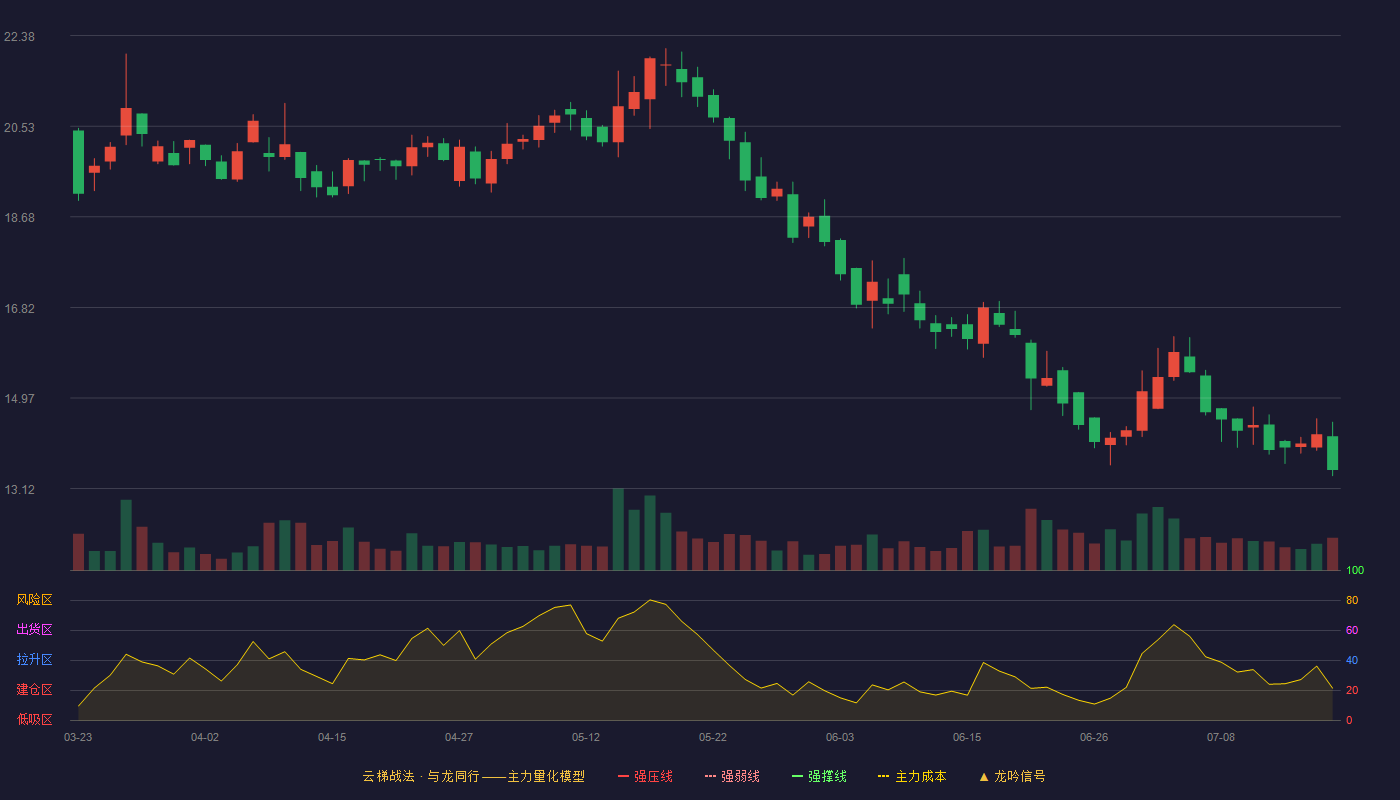1400x800 pixels.
Task: Toggle the 强弱线 legend series
Action: (x=732, y=776)
